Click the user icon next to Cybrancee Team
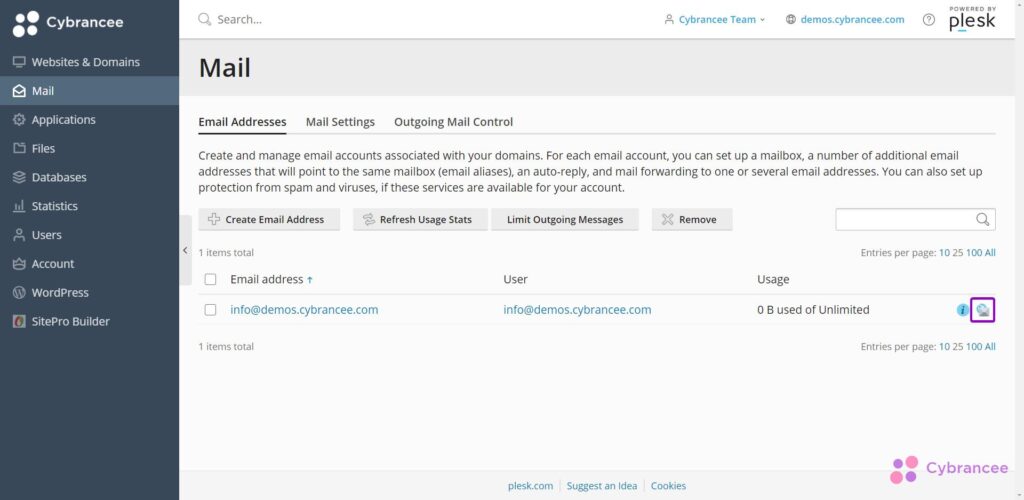The width and height of the screenshot is (1024, 500). (669, 20)
